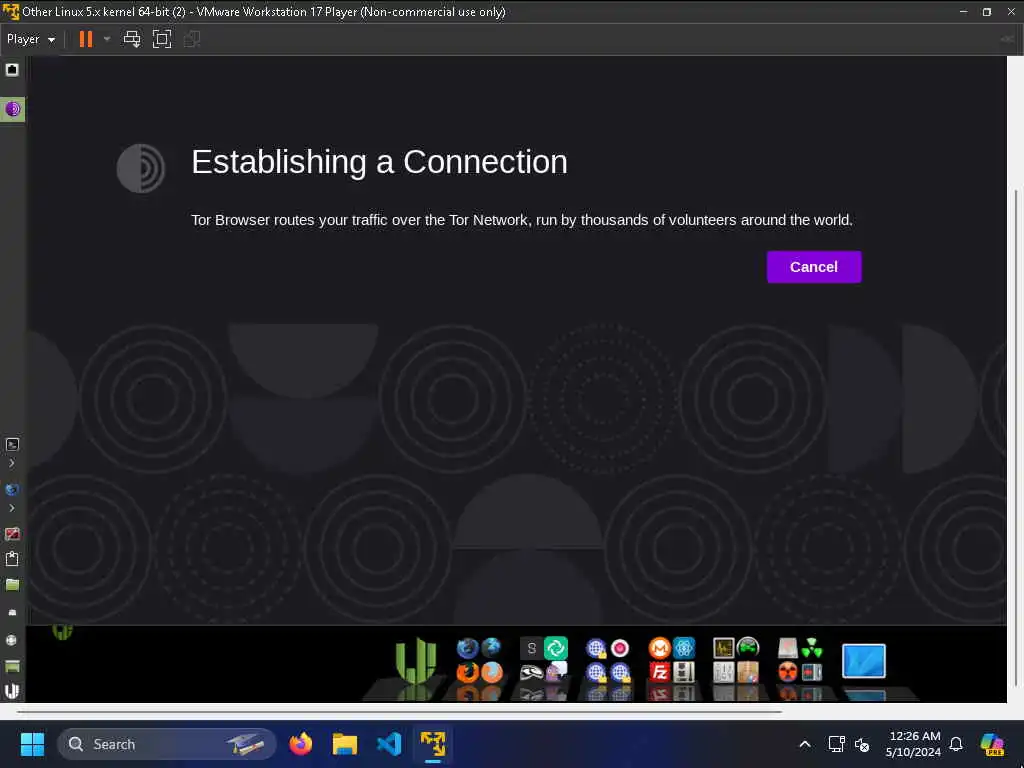
Task: Expand chevron below the blue globe icon
Action: (12, 507)
